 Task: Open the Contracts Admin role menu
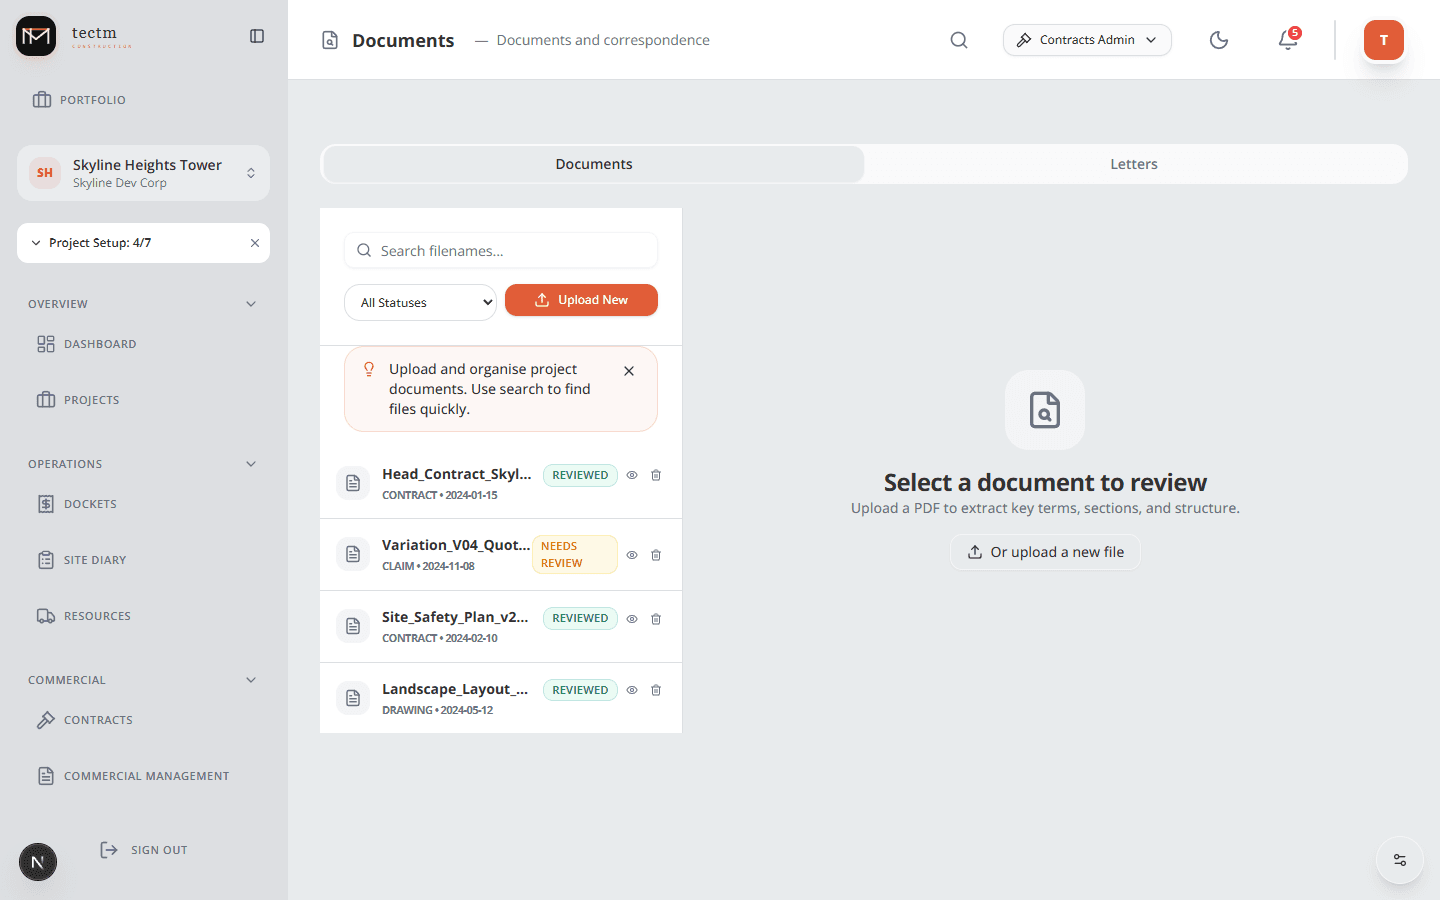click(1087, 40)
